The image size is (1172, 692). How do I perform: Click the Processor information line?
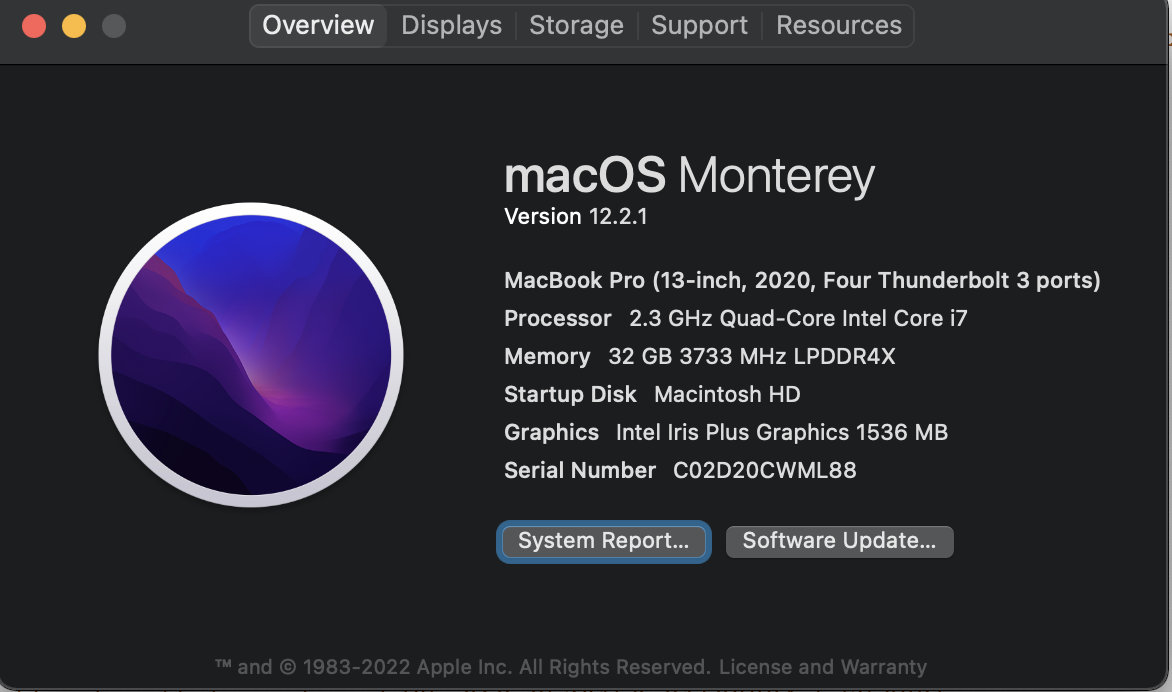coord(735,318)
